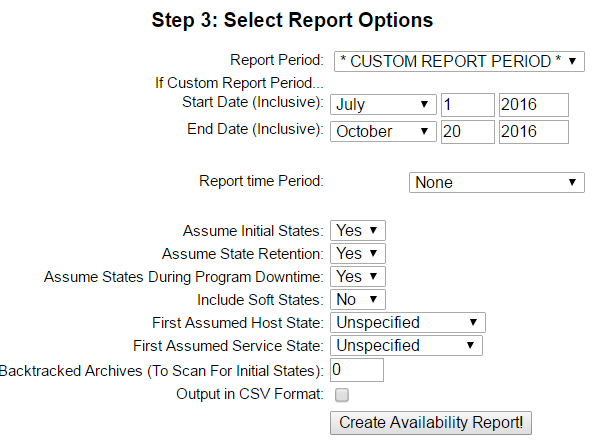Open the Start Date month dropdown

(x=383, y=104)
